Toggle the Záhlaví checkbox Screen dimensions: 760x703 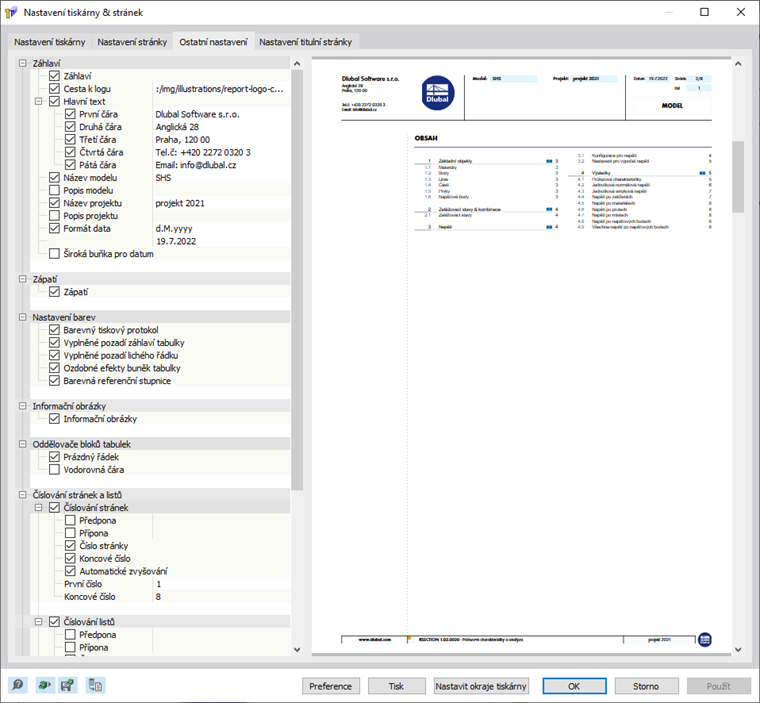pyautogui.click(x=54, y=76)
